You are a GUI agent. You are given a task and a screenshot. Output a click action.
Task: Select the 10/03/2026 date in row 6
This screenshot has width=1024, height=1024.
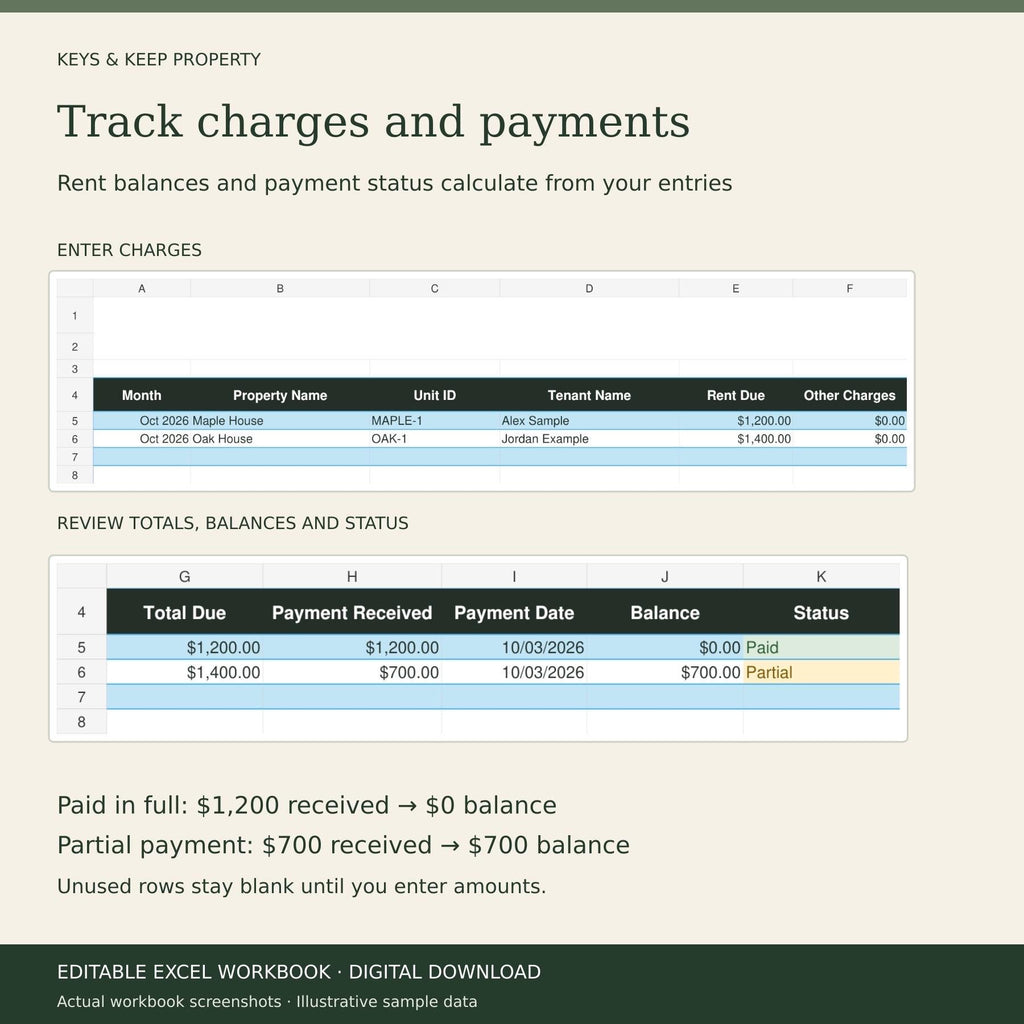pos(514,672)
